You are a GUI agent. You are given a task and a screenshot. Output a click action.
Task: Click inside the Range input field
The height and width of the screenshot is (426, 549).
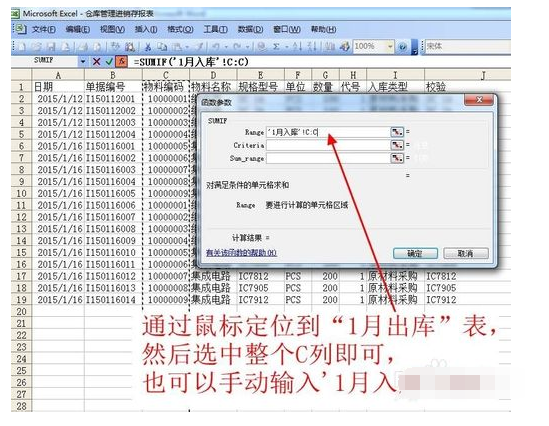(x=327, y=132)
